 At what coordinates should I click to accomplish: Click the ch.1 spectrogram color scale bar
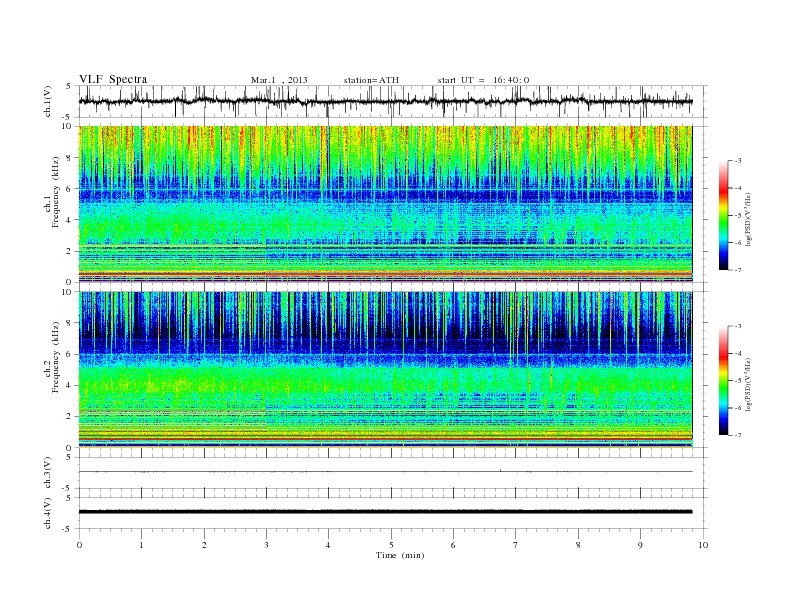(x=723, y=216)
